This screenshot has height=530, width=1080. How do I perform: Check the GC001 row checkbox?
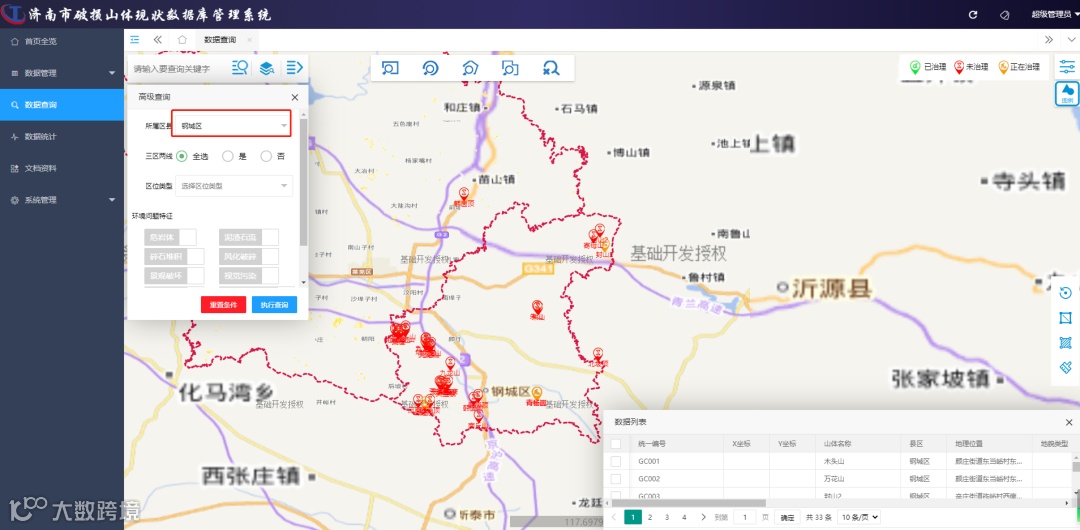pyautogui.click(x=616, y=461)
